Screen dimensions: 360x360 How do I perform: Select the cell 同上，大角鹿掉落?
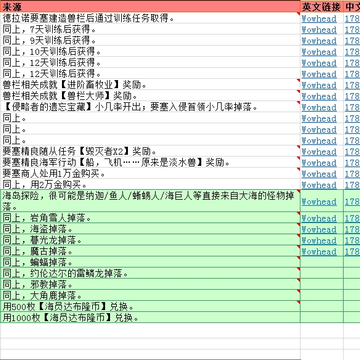tap(150, 295)
